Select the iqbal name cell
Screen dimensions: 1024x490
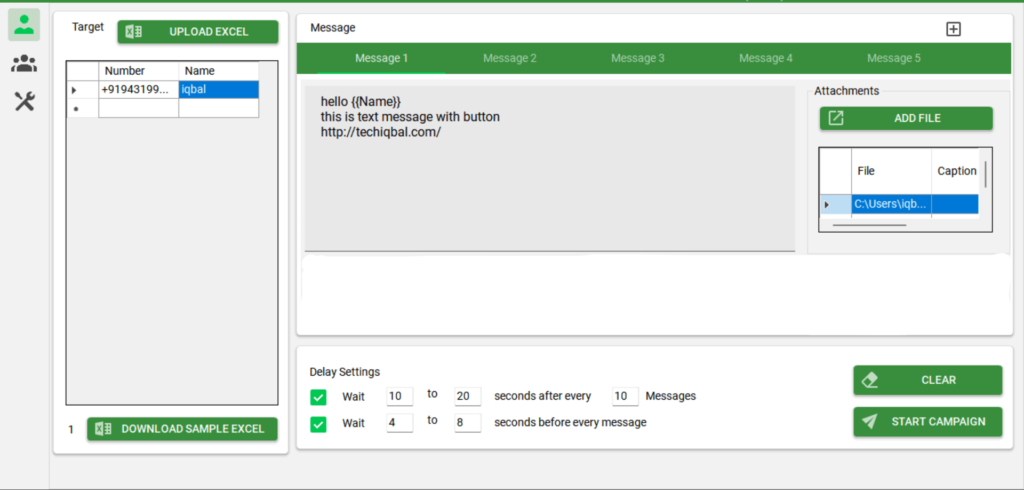tap(218, 90)
